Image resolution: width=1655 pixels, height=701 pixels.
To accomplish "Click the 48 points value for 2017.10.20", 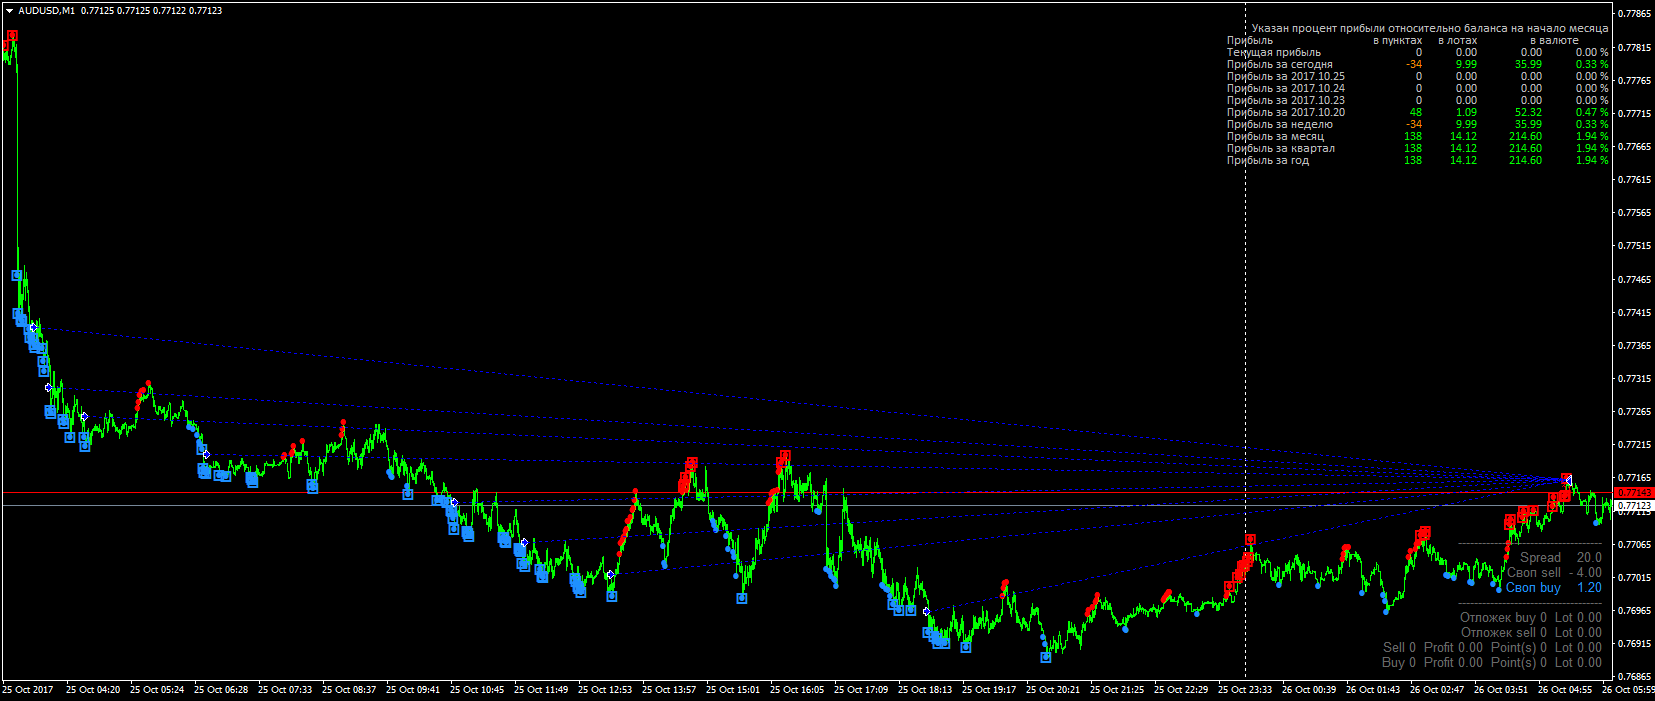I will click(x=1416, y=112).
